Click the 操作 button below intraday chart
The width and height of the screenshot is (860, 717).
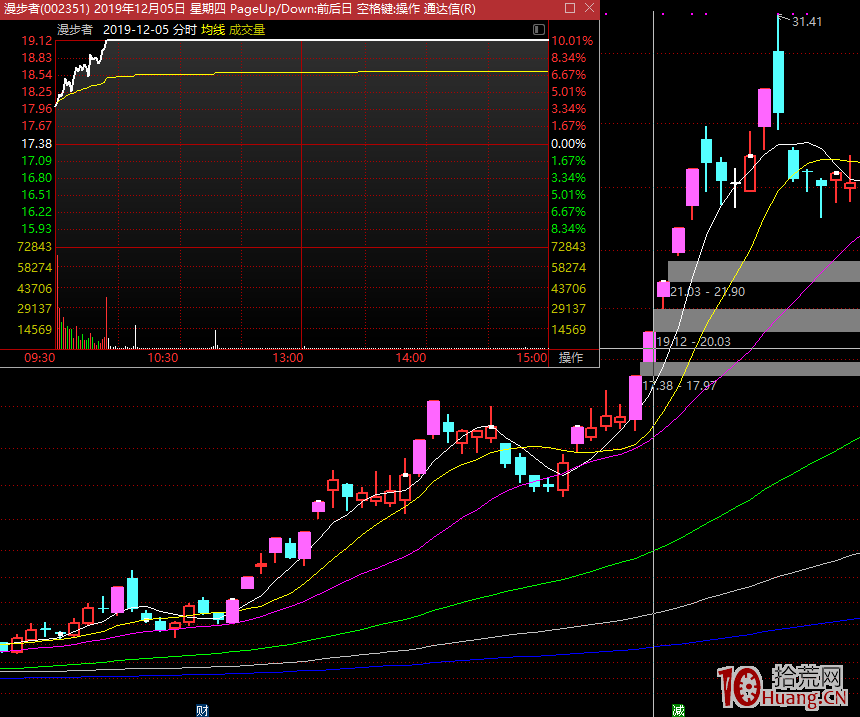click(x=571, y=357)
